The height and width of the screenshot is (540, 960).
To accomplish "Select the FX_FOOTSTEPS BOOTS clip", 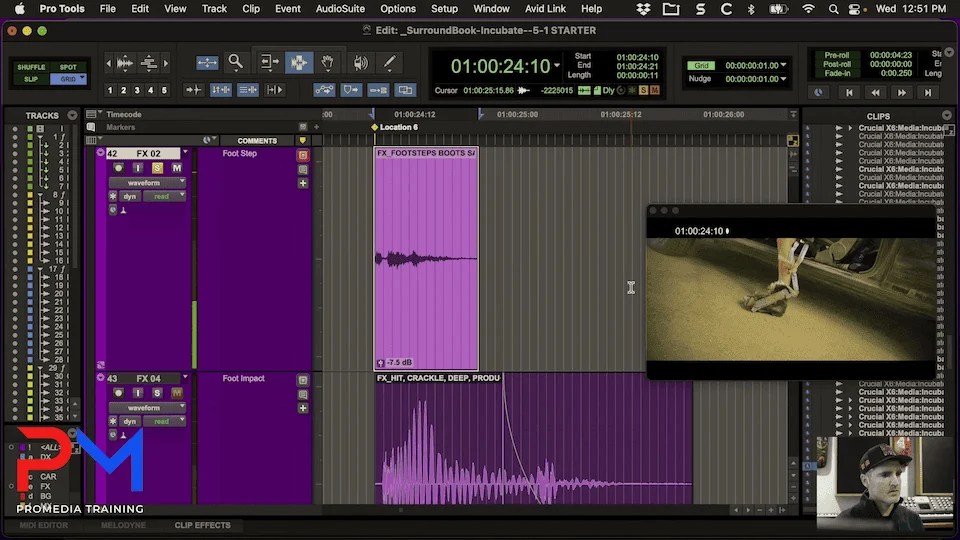I will click(426, 258).
